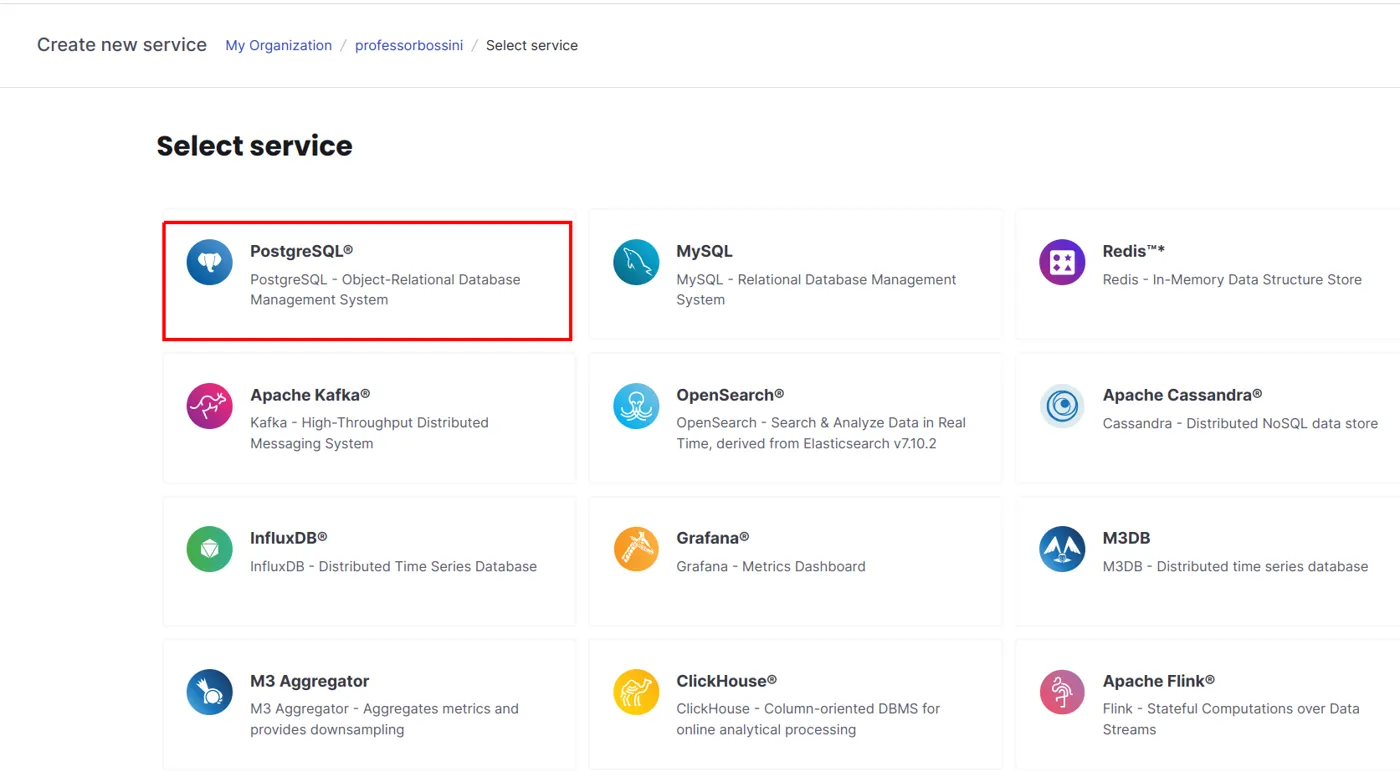1400x777 pixels.
Task: Click the Apache Kafka icon
Action: pyautogui.click(x=209, y=406)
